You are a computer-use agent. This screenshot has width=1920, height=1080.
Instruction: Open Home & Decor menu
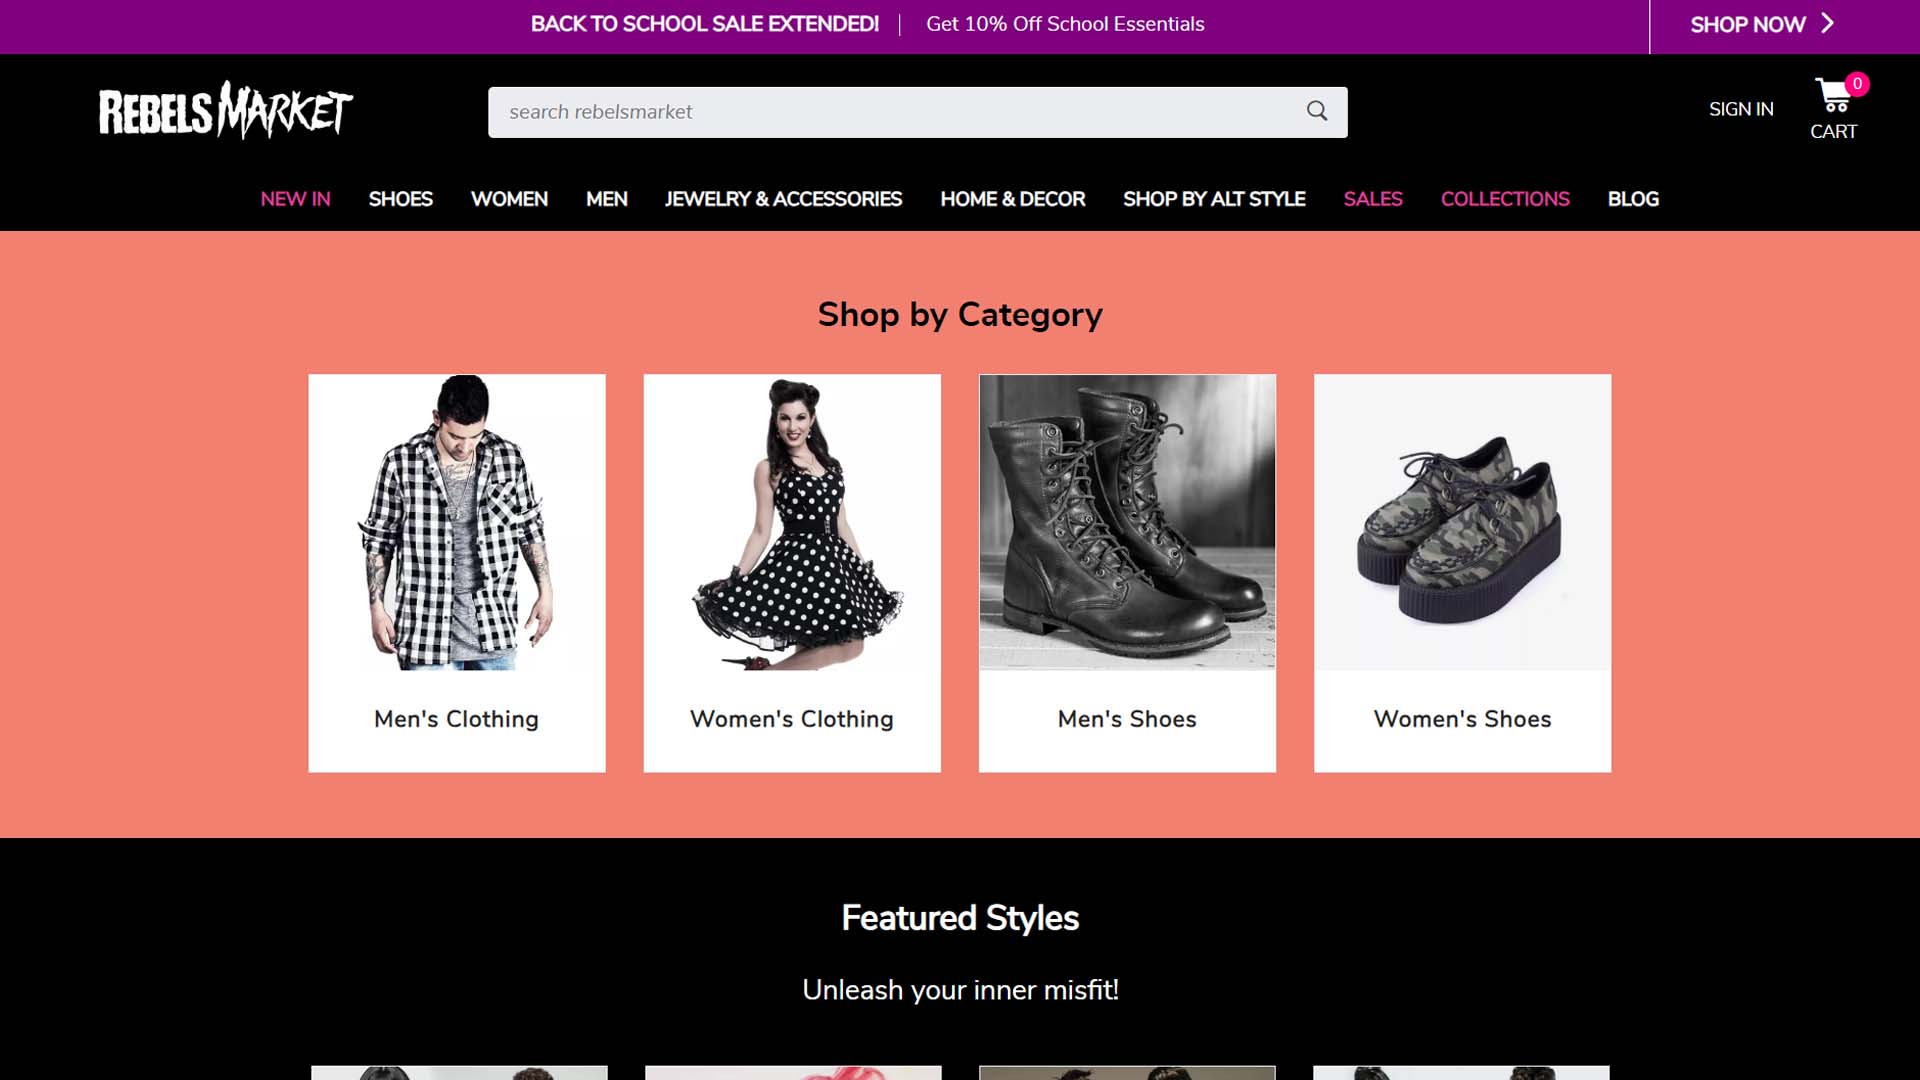click(x=1012, y=199)
